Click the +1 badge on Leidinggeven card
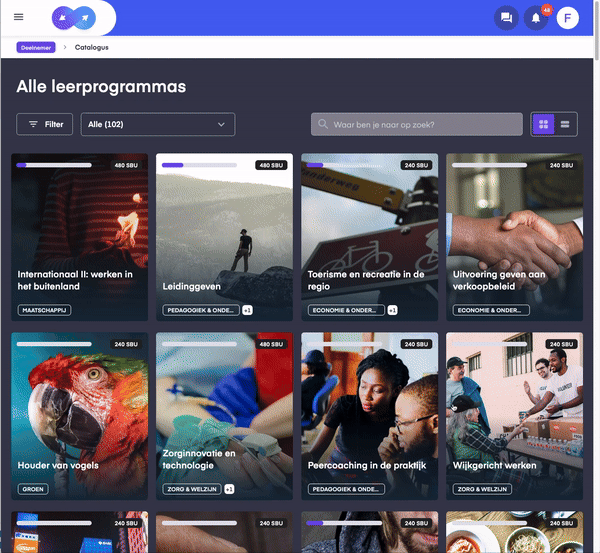This screenshot has width=600, height=553. click(x=248, y=310)
